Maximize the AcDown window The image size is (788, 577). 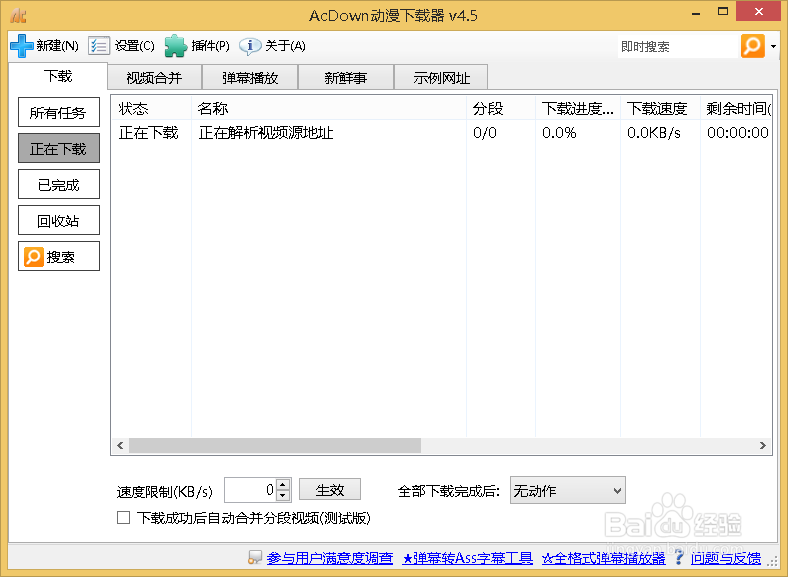[723, 12]
